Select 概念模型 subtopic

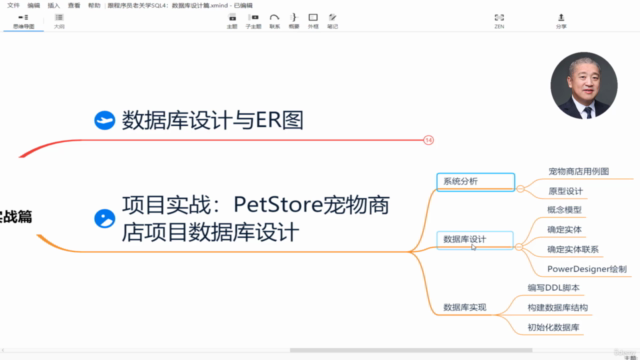(x=564, y=210)
